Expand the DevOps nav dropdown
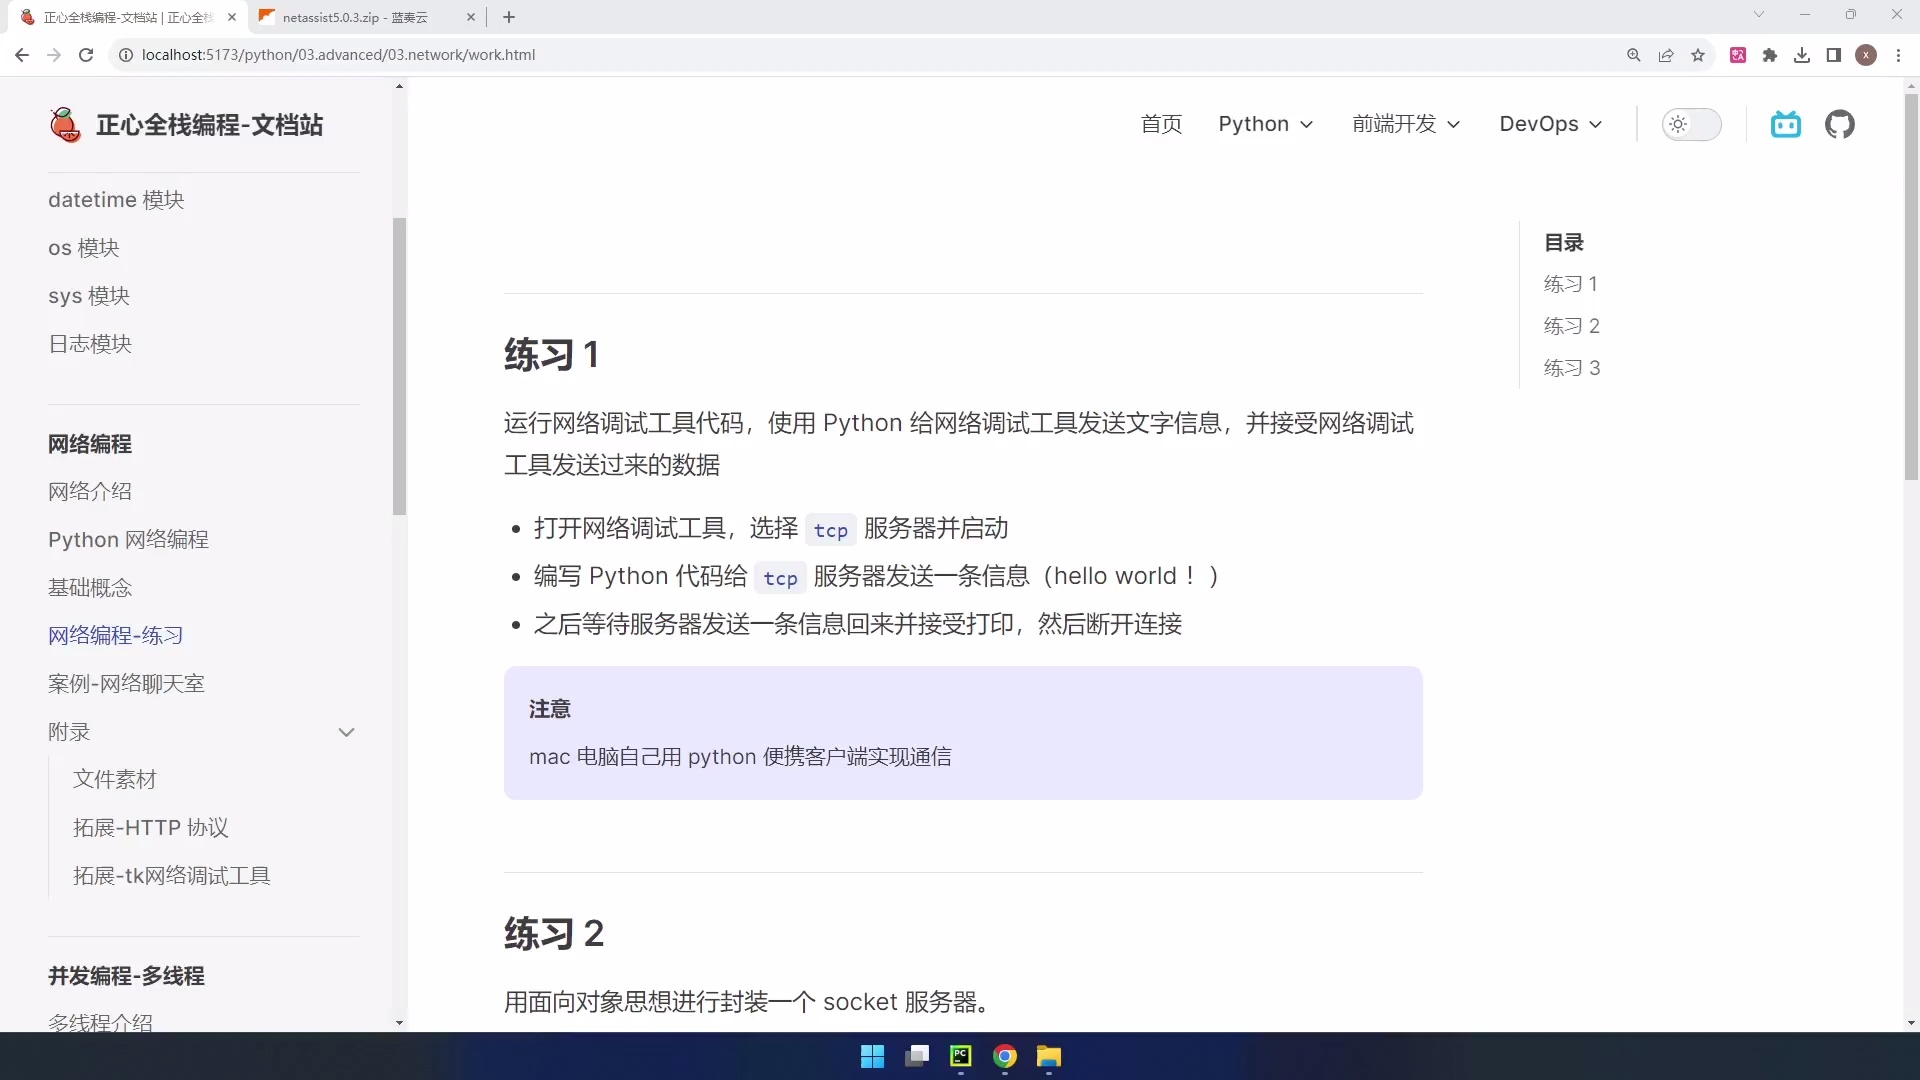 pyautogui.click(x=1550, y=124)
